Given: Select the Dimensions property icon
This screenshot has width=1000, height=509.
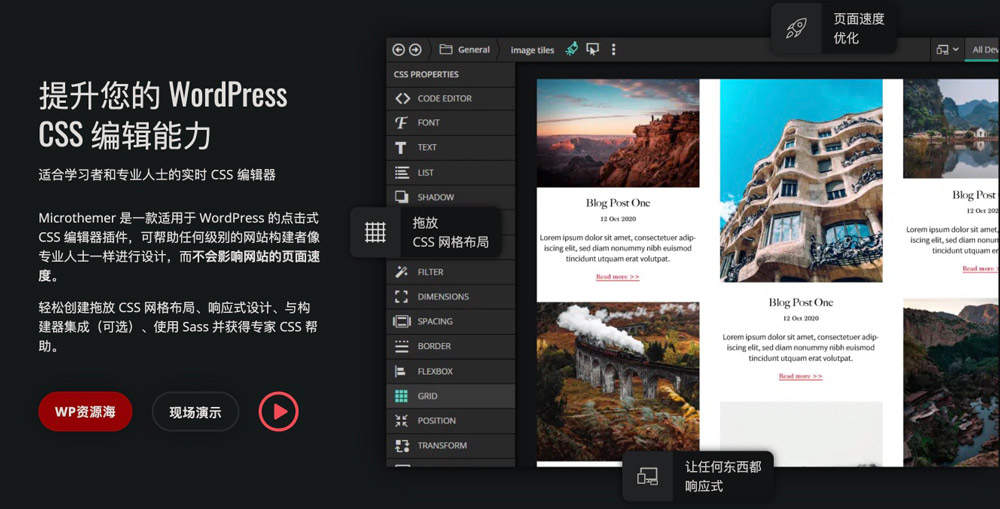Looking at the screenshot, I should (x=401, y=297).
